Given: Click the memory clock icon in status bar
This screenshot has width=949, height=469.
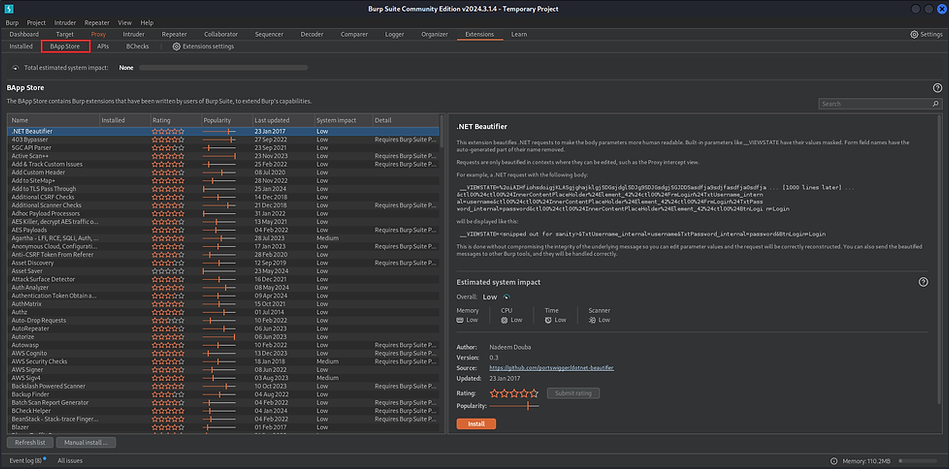Looking at the screenshot, I should coord(835,461).
